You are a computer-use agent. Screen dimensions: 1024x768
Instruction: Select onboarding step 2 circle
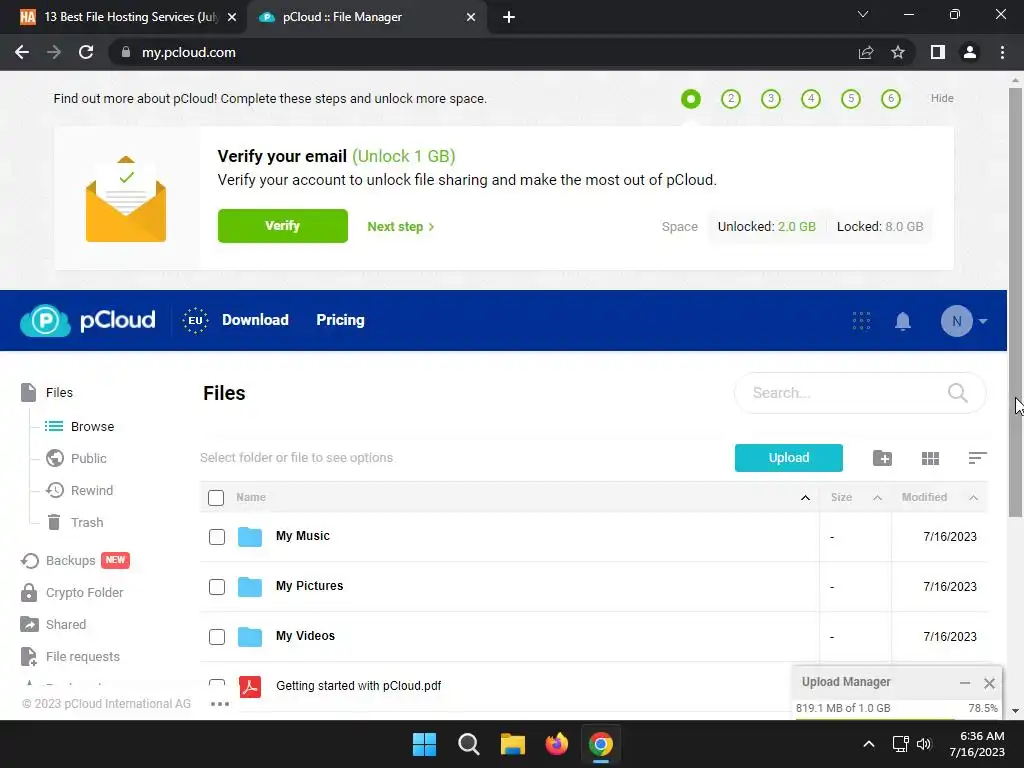pyautogui.click(x=731, y=99)
